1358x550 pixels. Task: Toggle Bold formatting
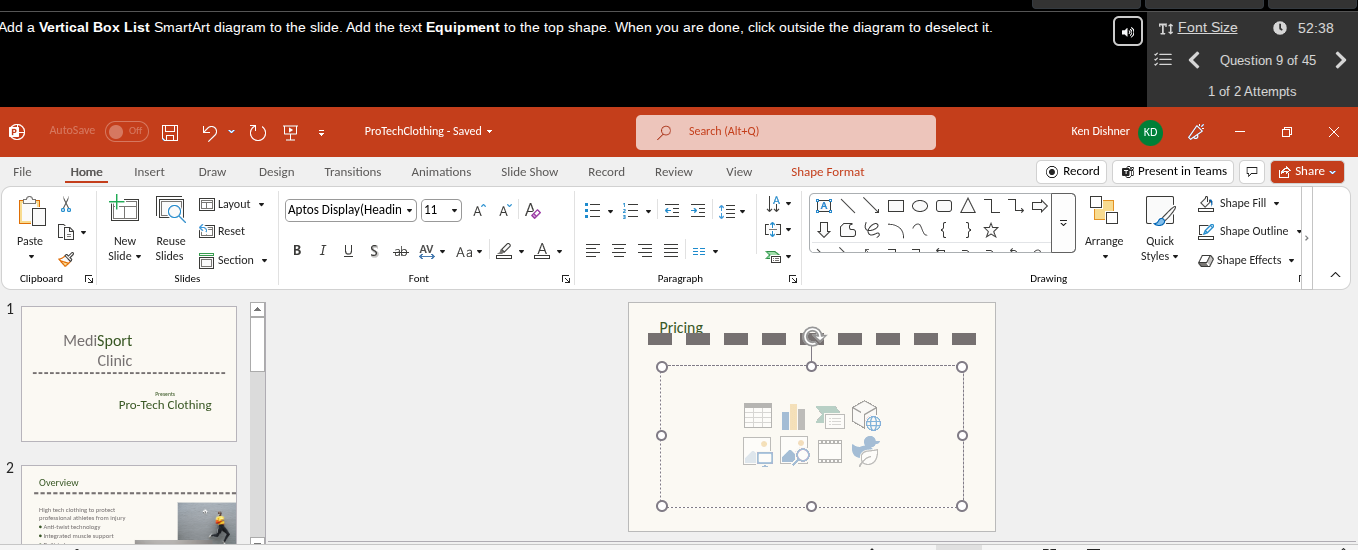coord(297,251)
